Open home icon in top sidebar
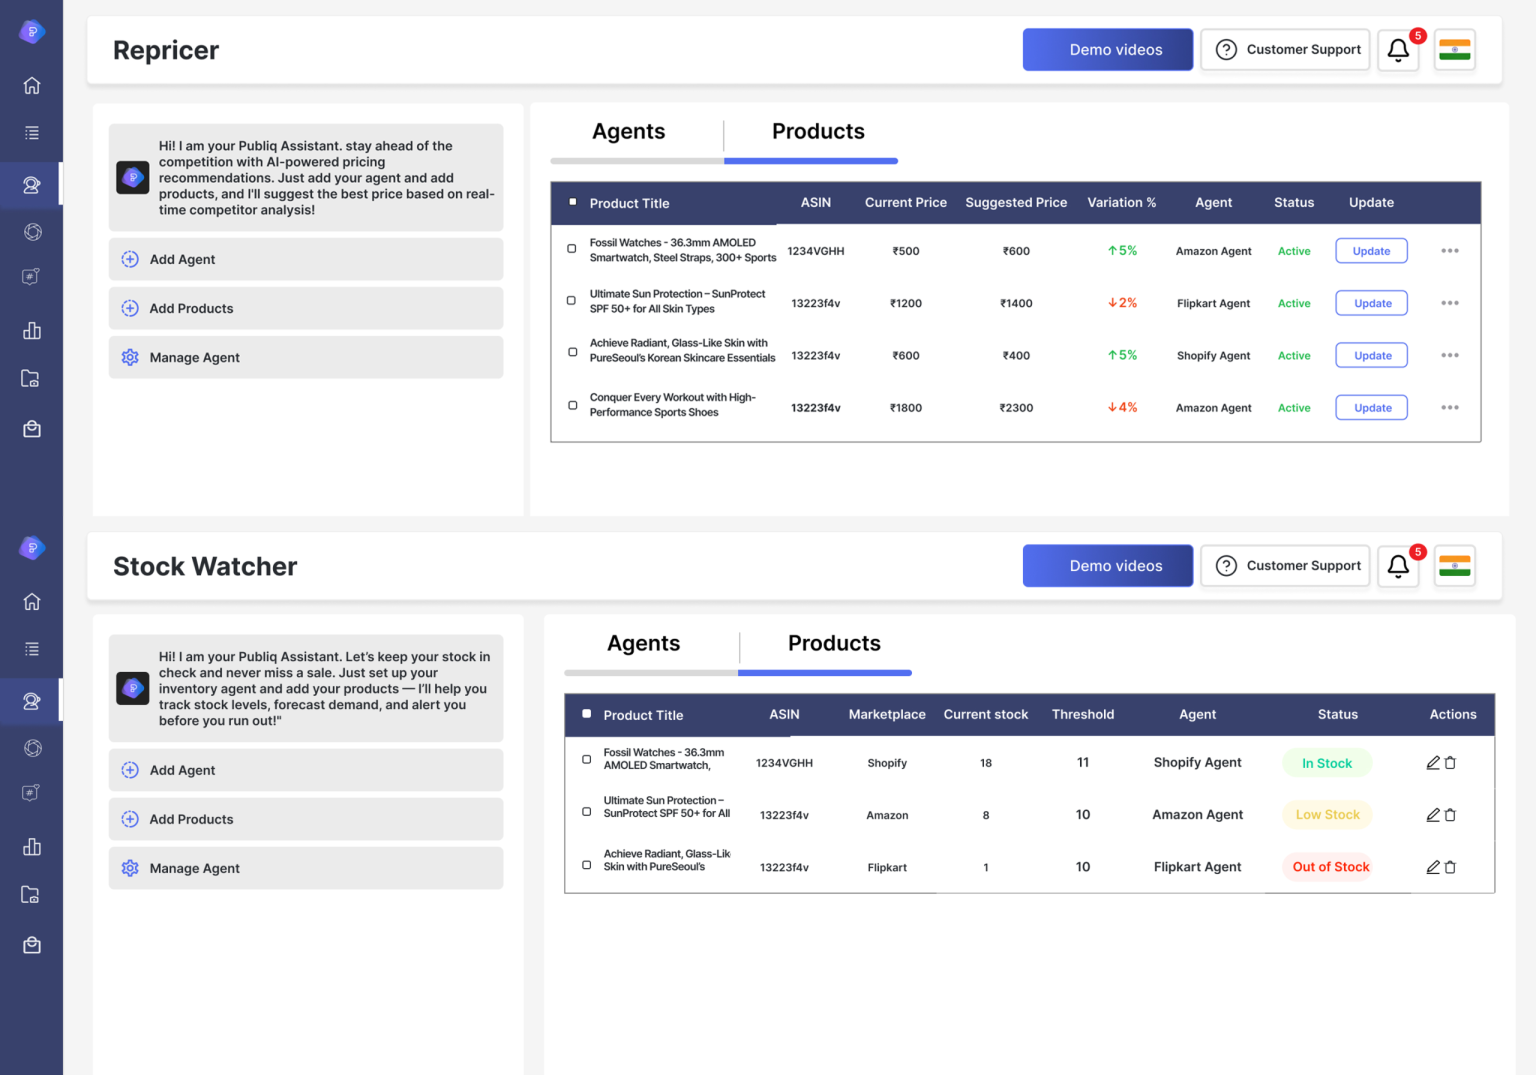 (32, 86)
